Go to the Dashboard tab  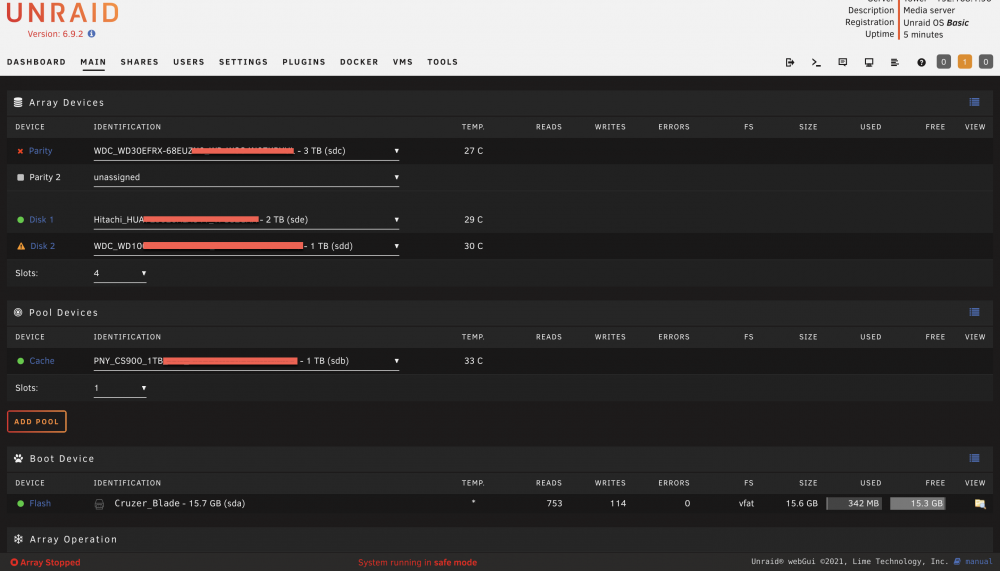coord(36,62)
